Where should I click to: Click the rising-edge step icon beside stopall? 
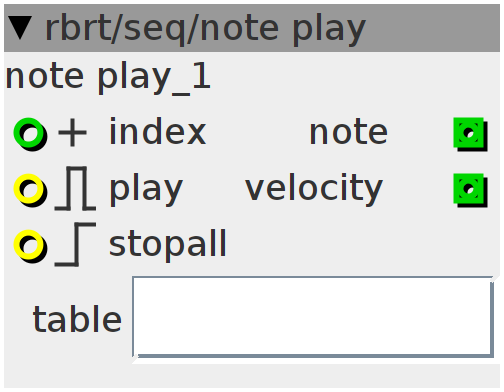75,245
